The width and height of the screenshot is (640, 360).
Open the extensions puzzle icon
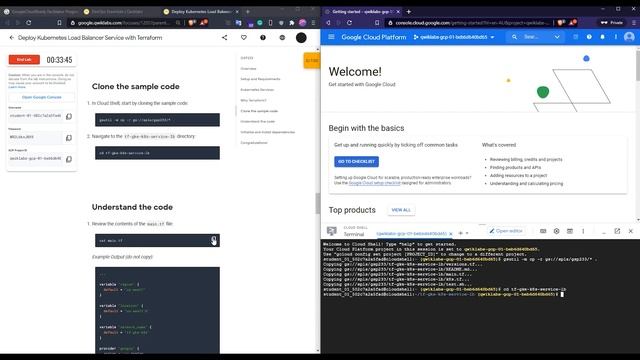point(291,23)
